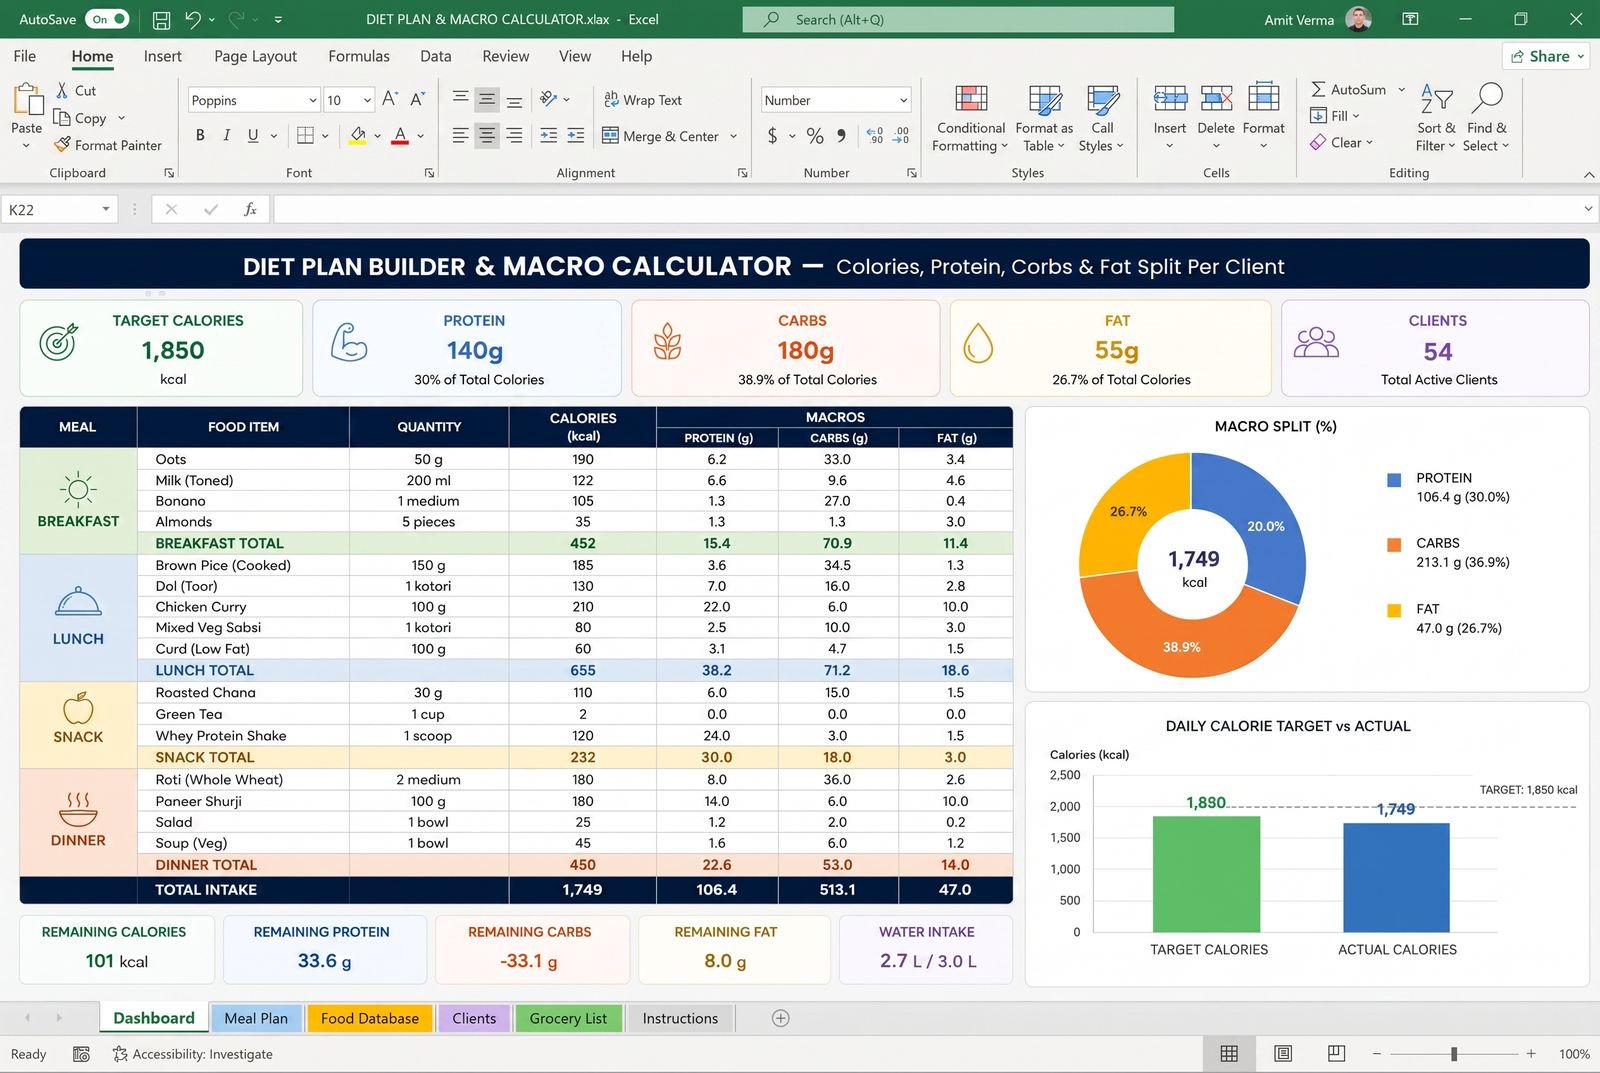
Task: Apply Italic formatting
Action: pos(226,135)
